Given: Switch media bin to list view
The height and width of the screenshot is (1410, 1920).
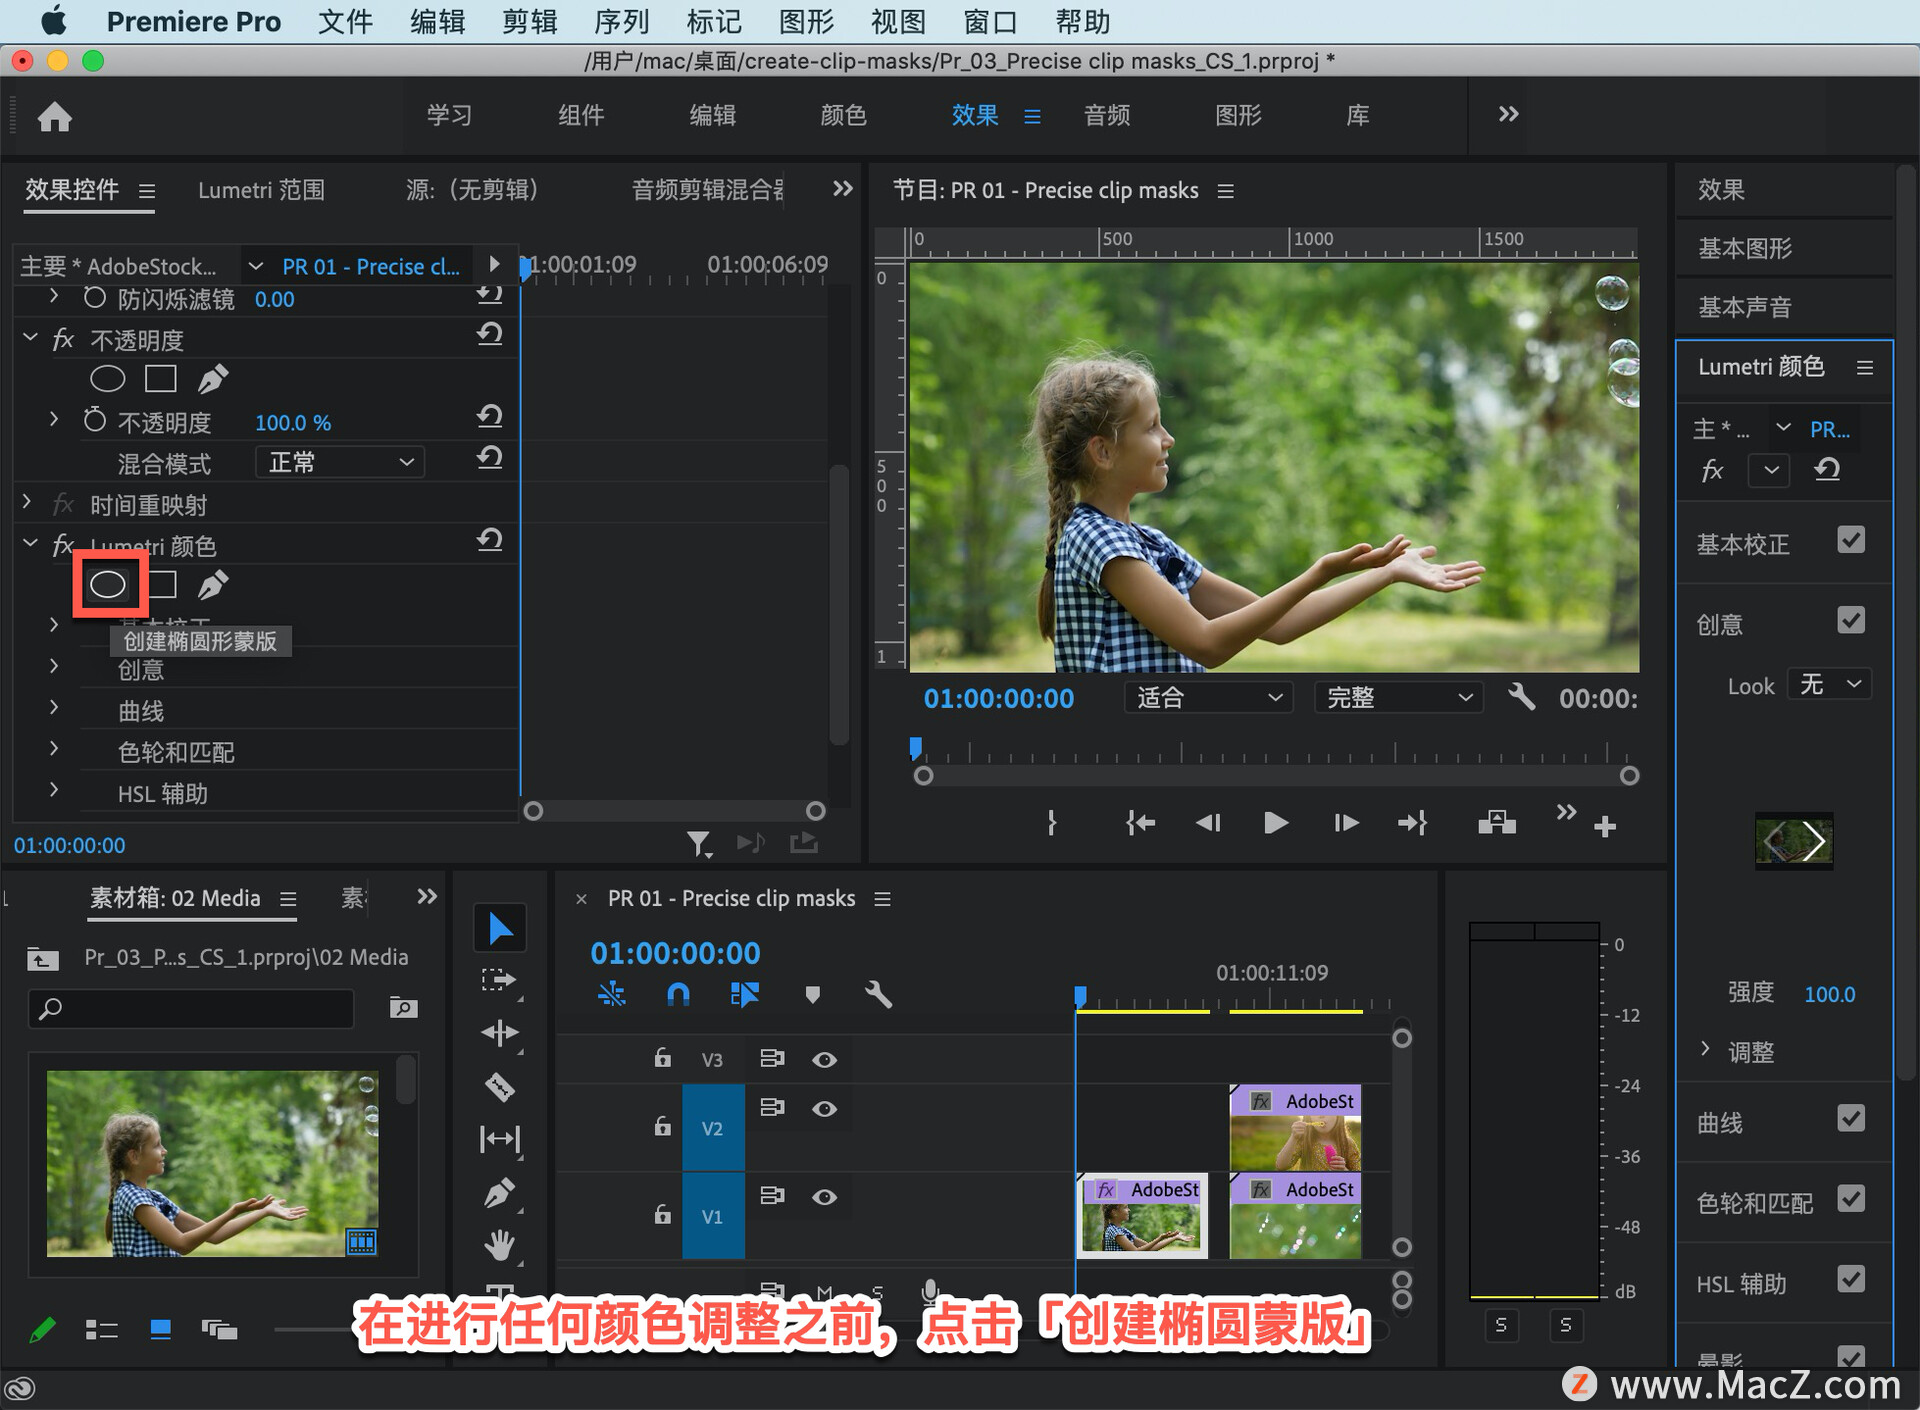Looking at the screenshot, I should [101, 1329].
